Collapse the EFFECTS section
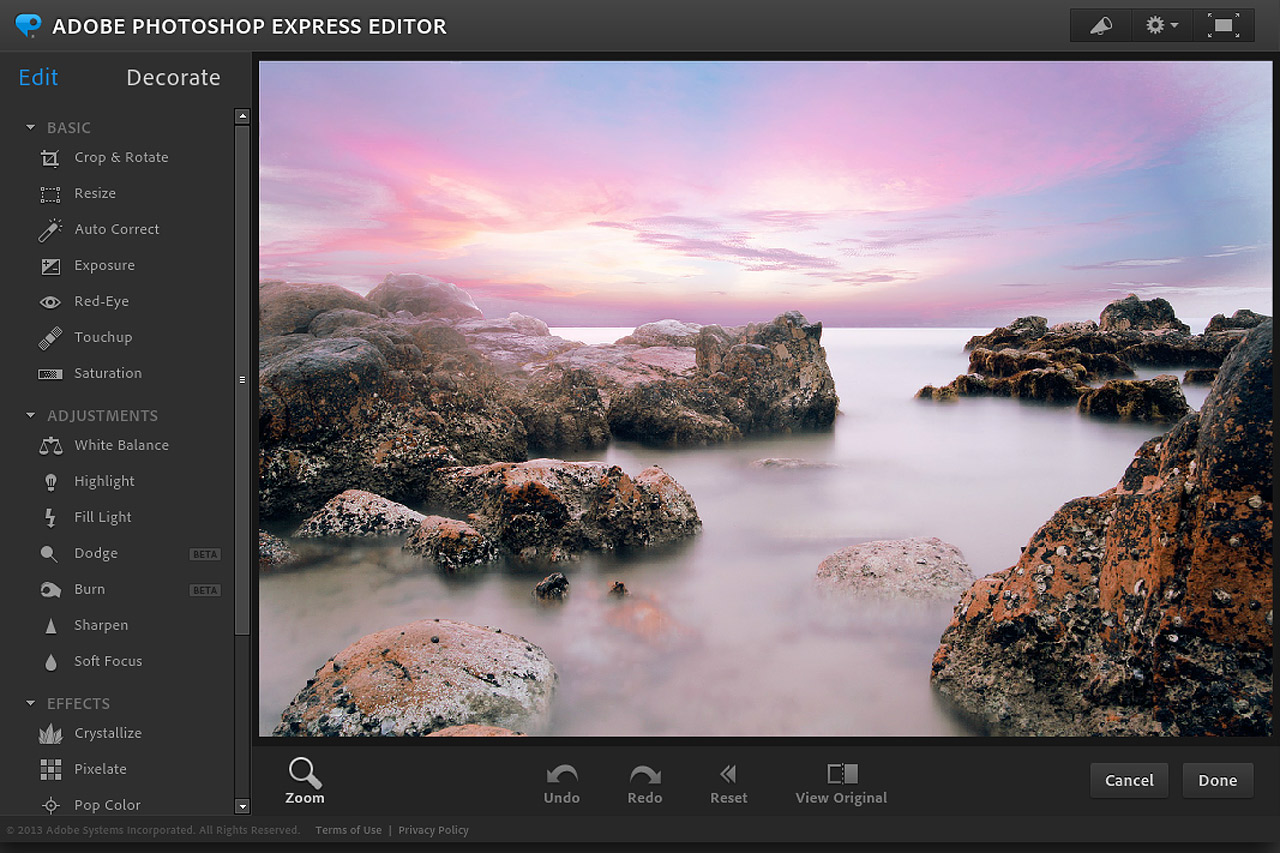Viewport: 1280px width, 853px height. 29,703
